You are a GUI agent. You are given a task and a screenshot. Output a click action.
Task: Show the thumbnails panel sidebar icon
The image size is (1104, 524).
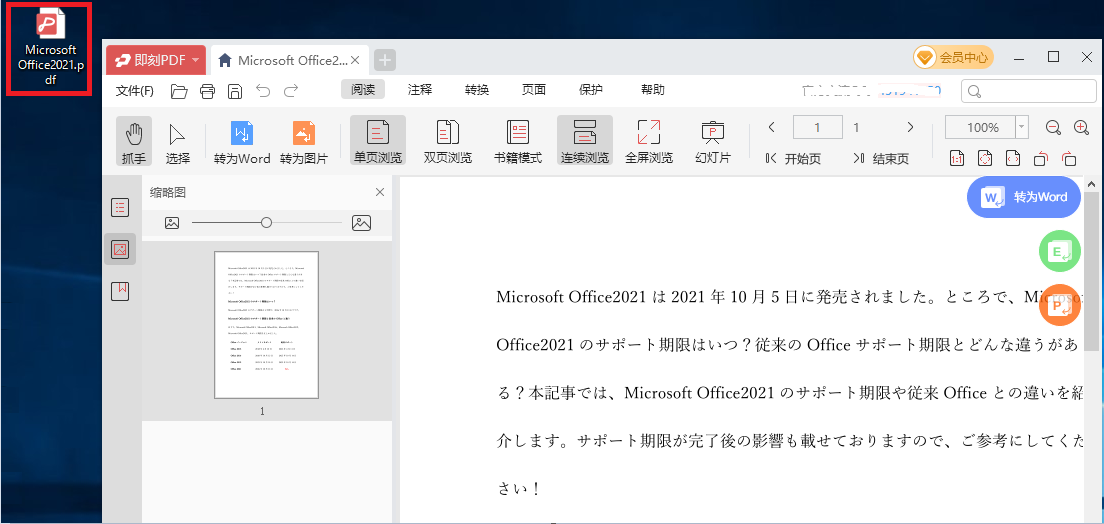tap(120, 249)
